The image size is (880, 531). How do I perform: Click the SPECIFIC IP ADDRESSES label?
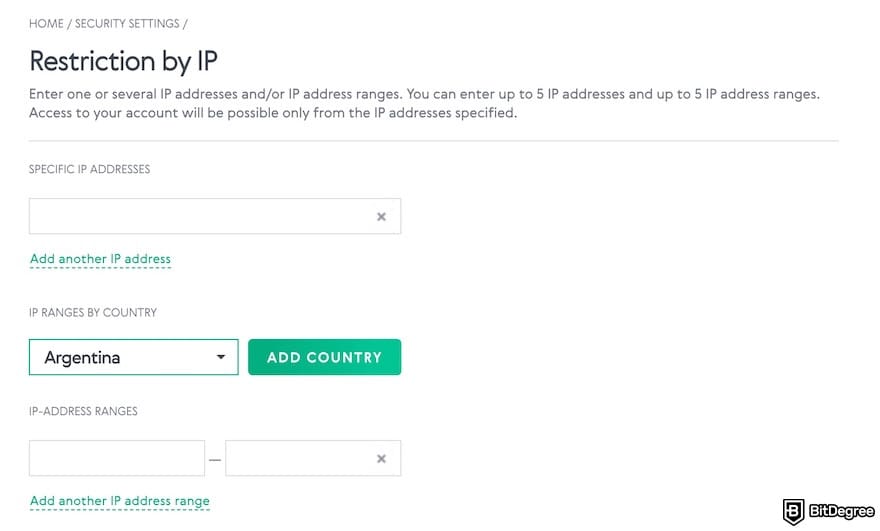click(89, 170)
